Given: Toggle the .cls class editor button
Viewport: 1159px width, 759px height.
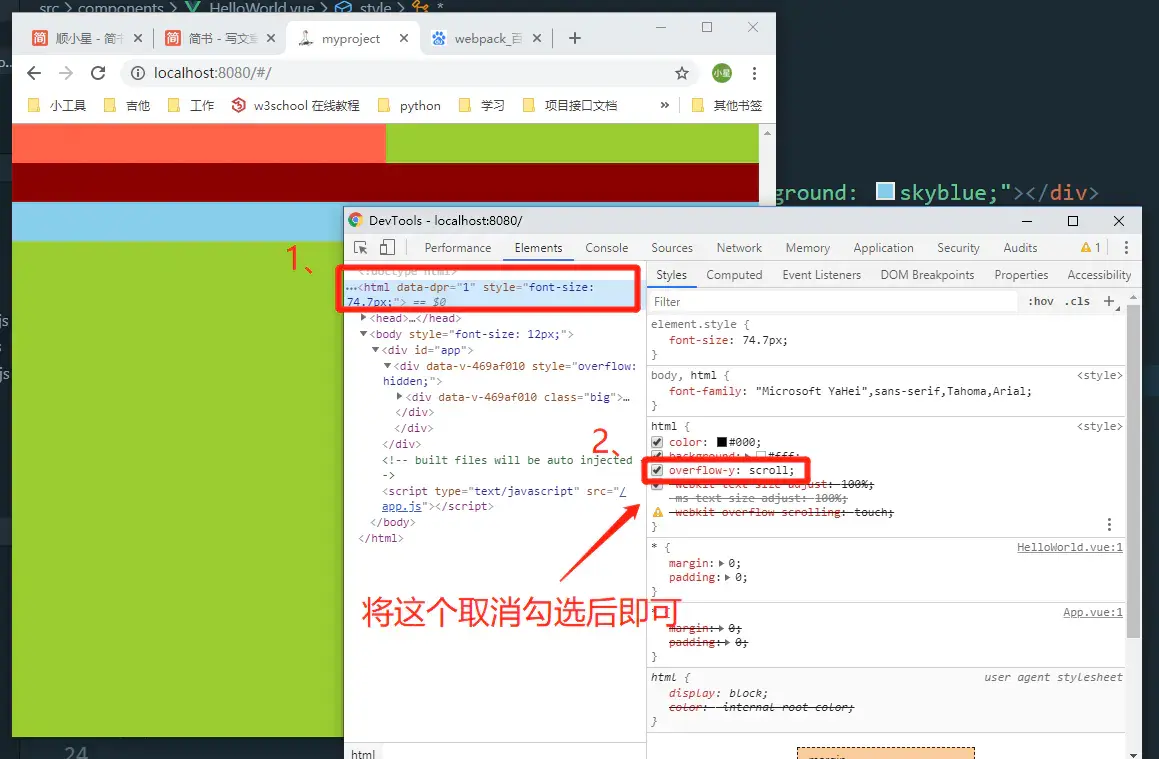Looking at the screenshot, I should point(1077,301).
